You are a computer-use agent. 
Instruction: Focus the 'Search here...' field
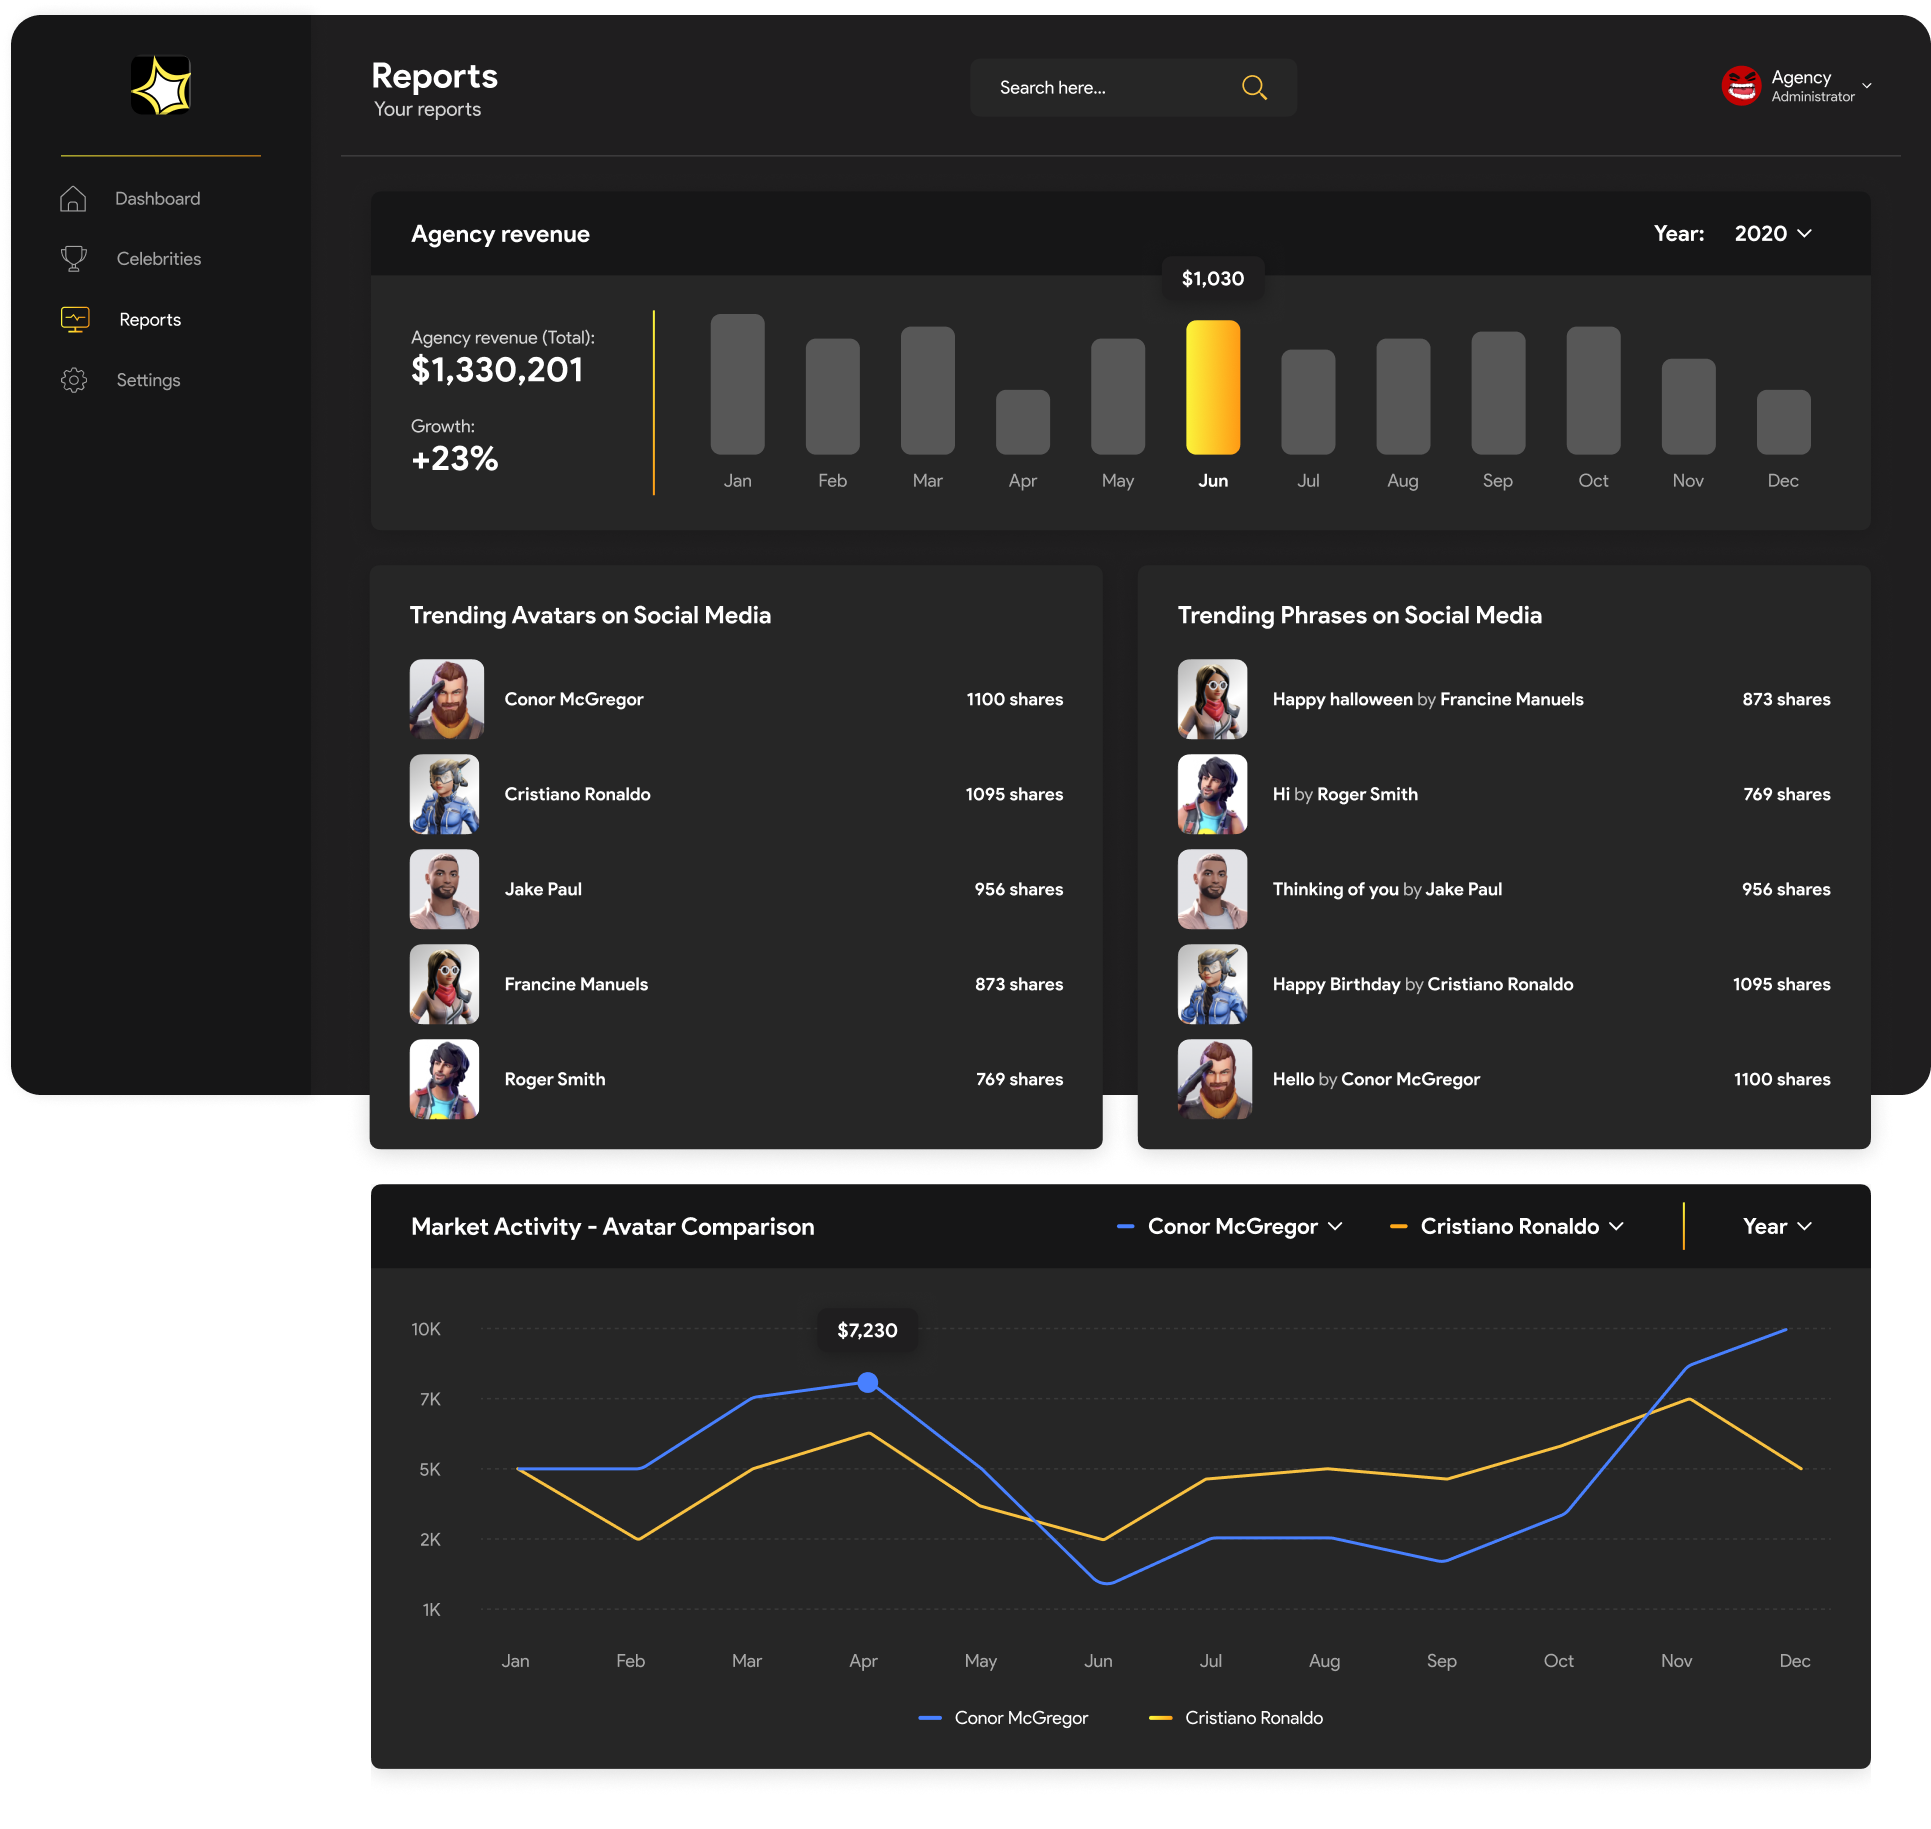(x=1133, y=88)
